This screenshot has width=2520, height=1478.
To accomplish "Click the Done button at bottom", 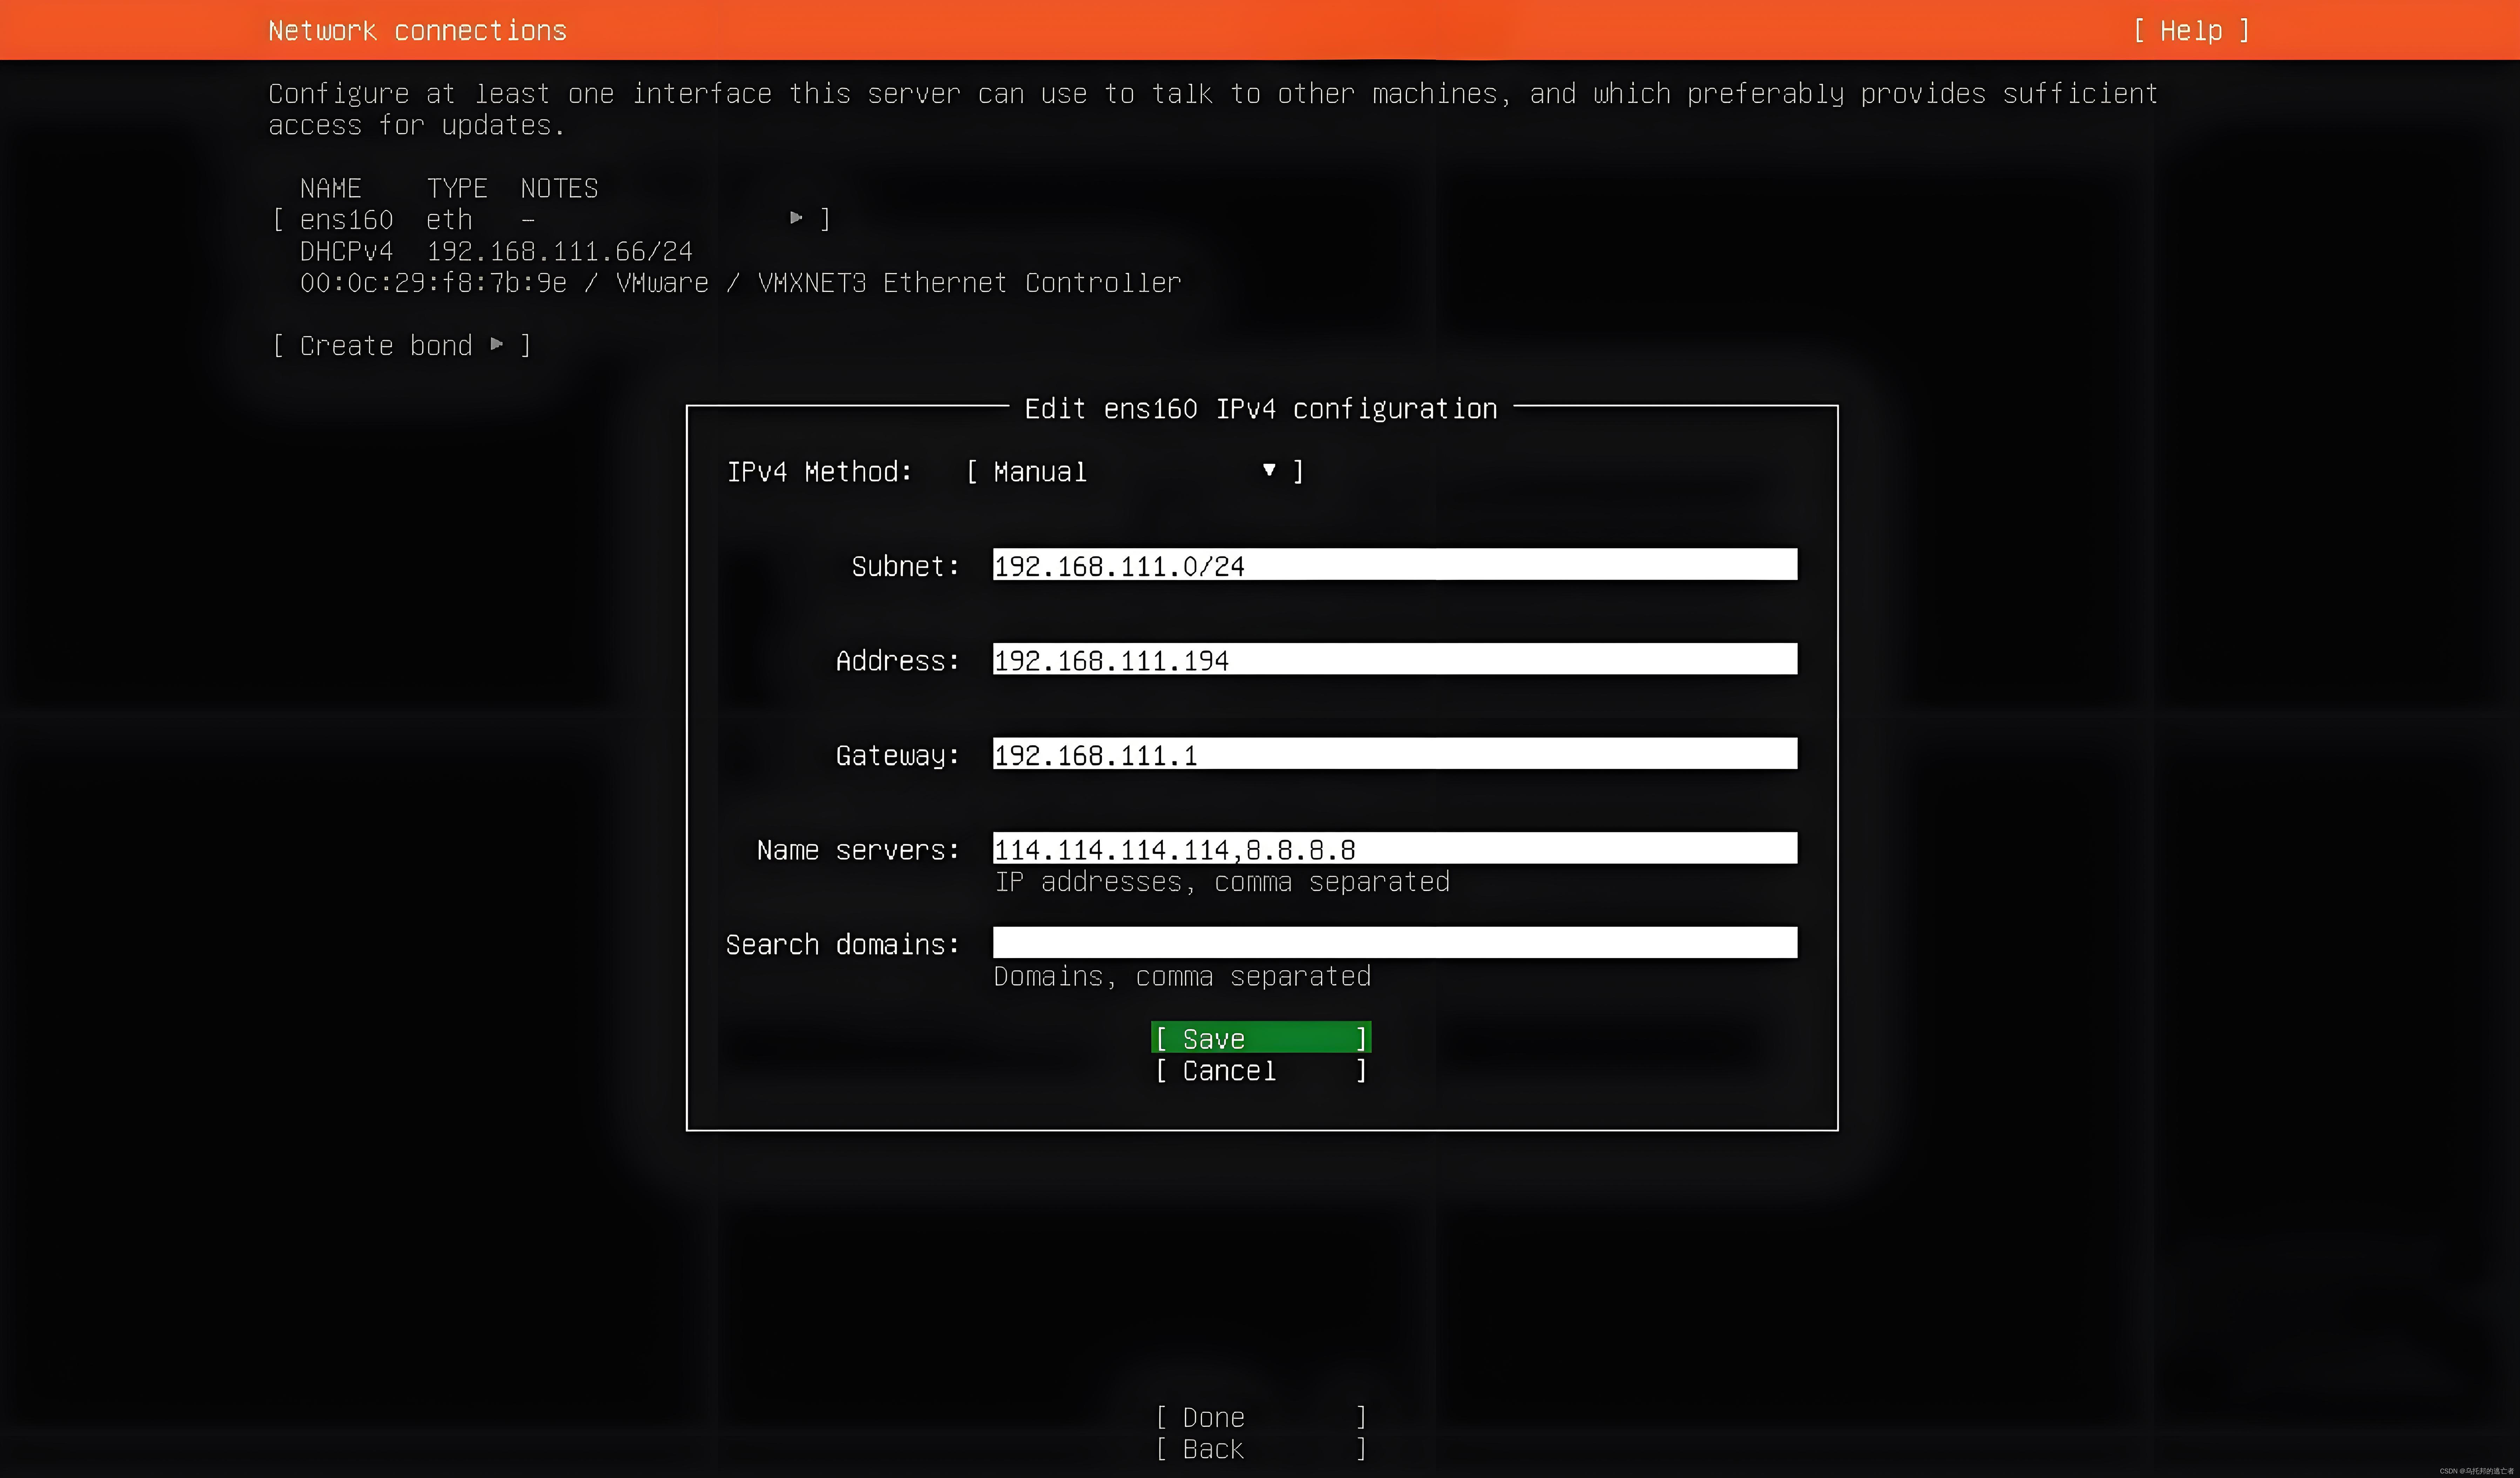I will point(1260,1417).
